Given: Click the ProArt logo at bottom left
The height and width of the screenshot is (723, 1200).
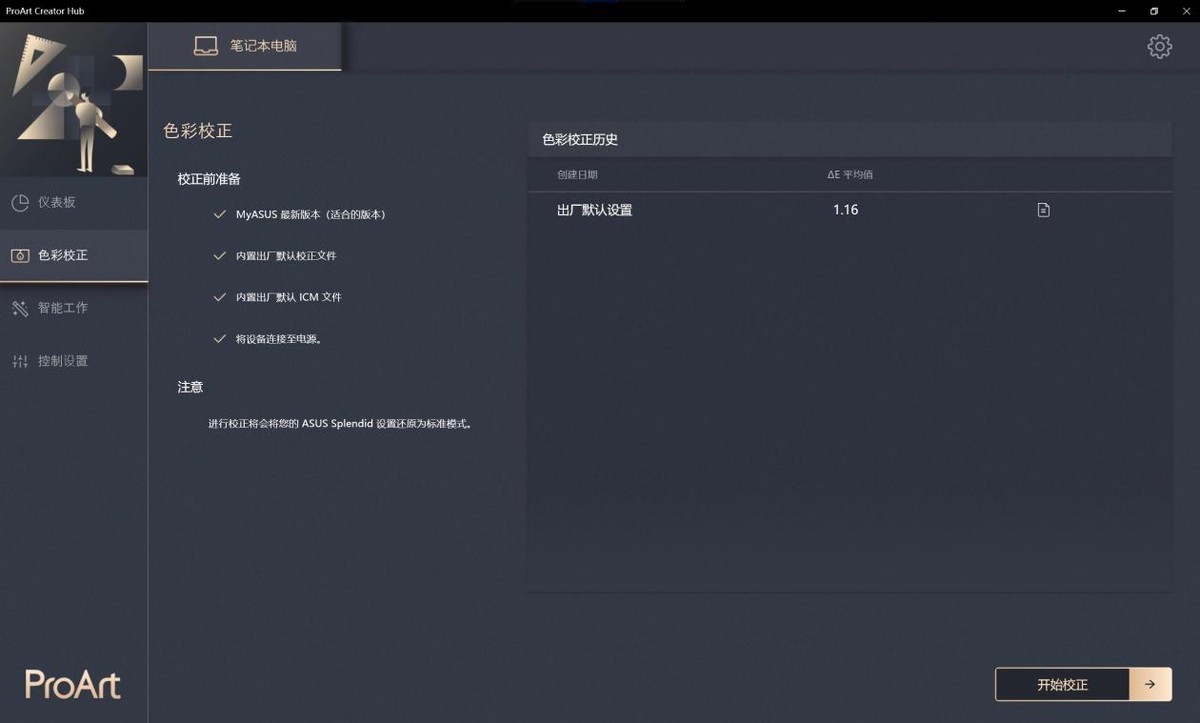Looking at the screenshot, I should click(73, 685).
